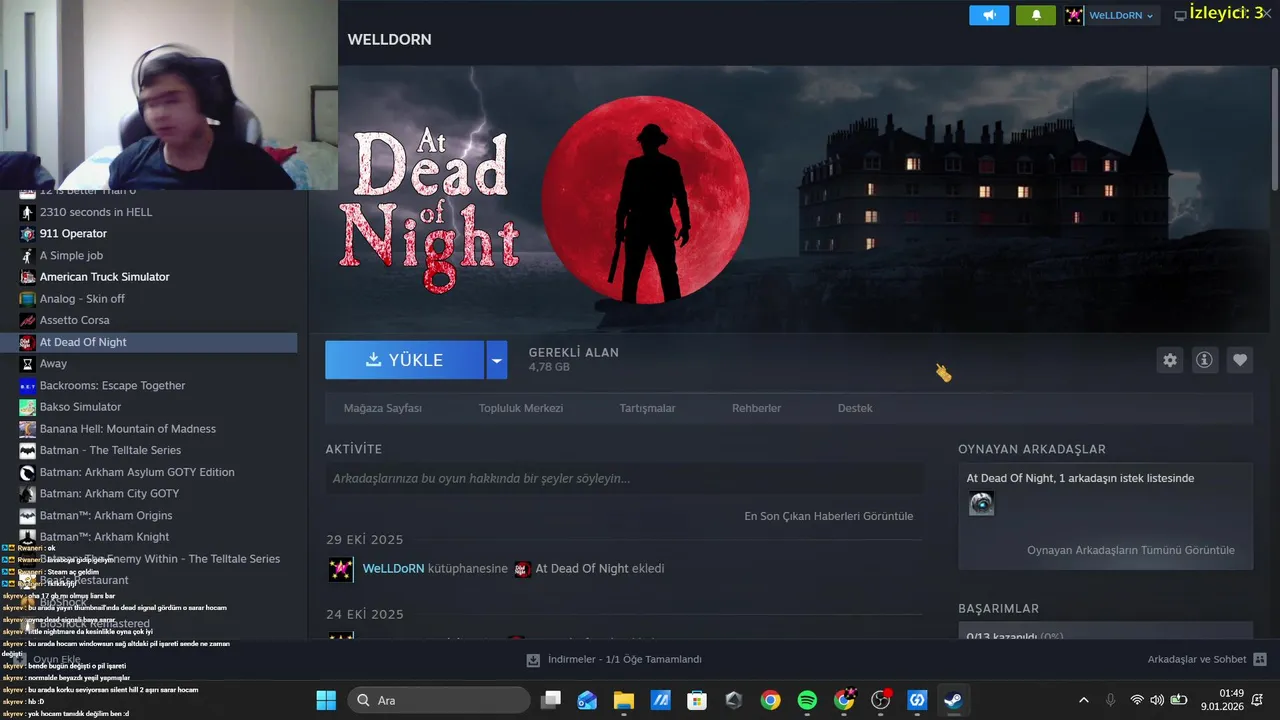Show game info icon
This screenshot has width=1280, height=720.
point(1205,360)
